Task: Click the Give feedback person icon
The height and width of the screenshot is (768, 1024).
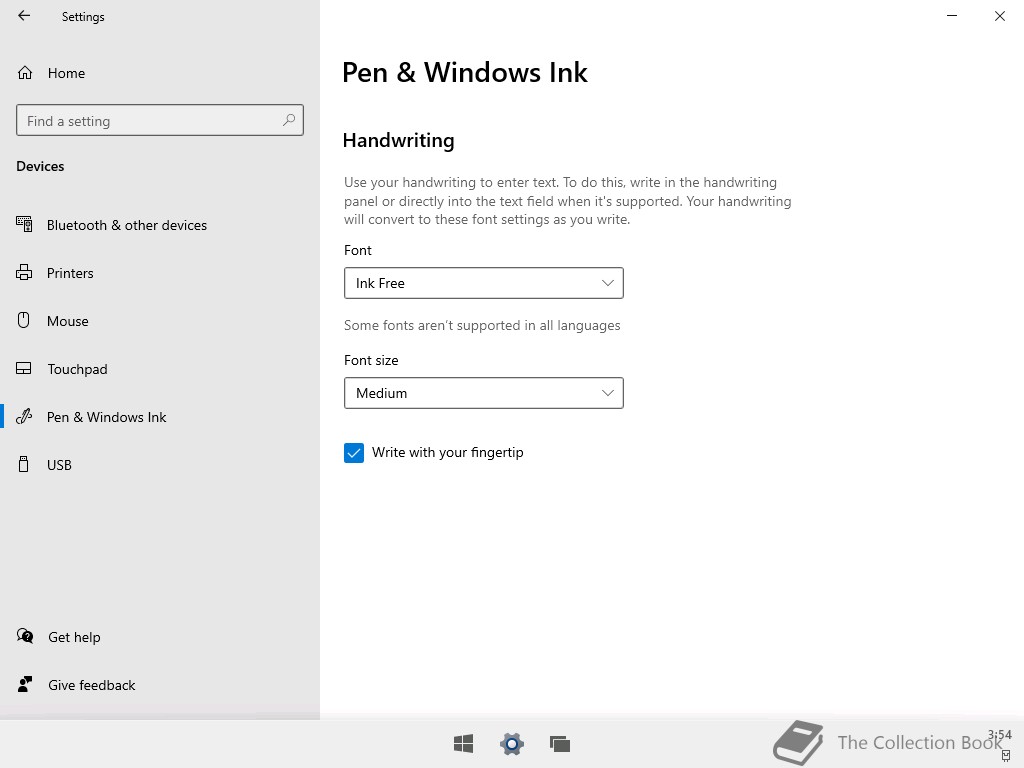Action: click(25, 684)
